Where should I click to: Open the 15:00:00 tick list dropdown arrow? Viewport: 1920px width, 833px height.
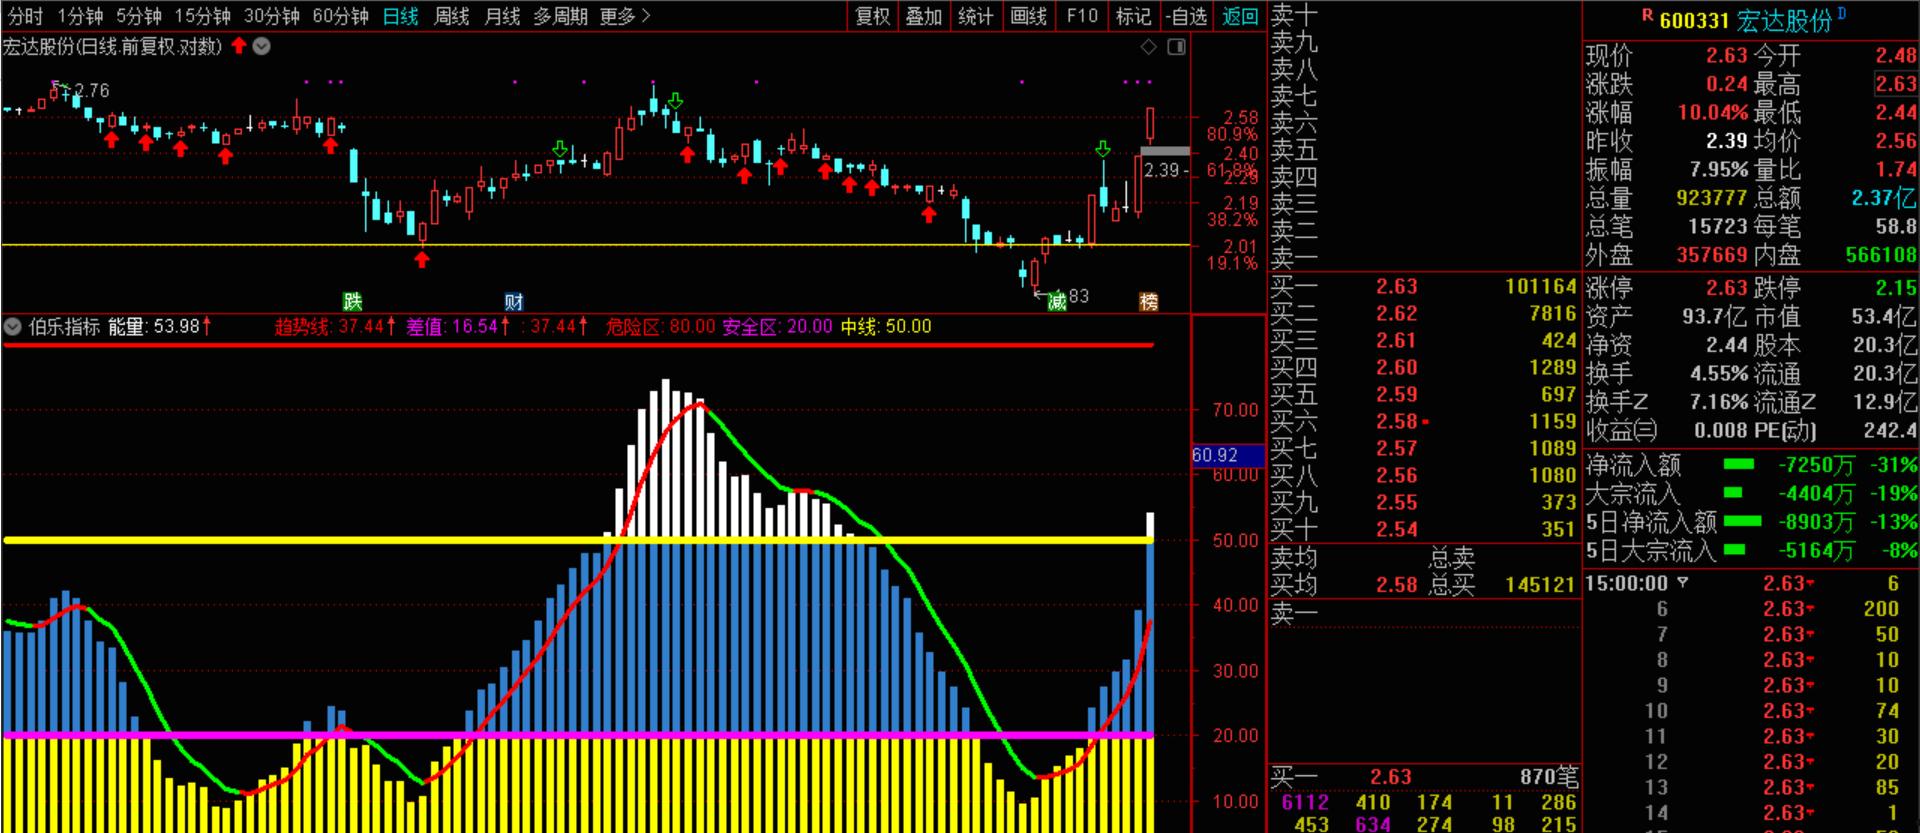coord(1683,582)
